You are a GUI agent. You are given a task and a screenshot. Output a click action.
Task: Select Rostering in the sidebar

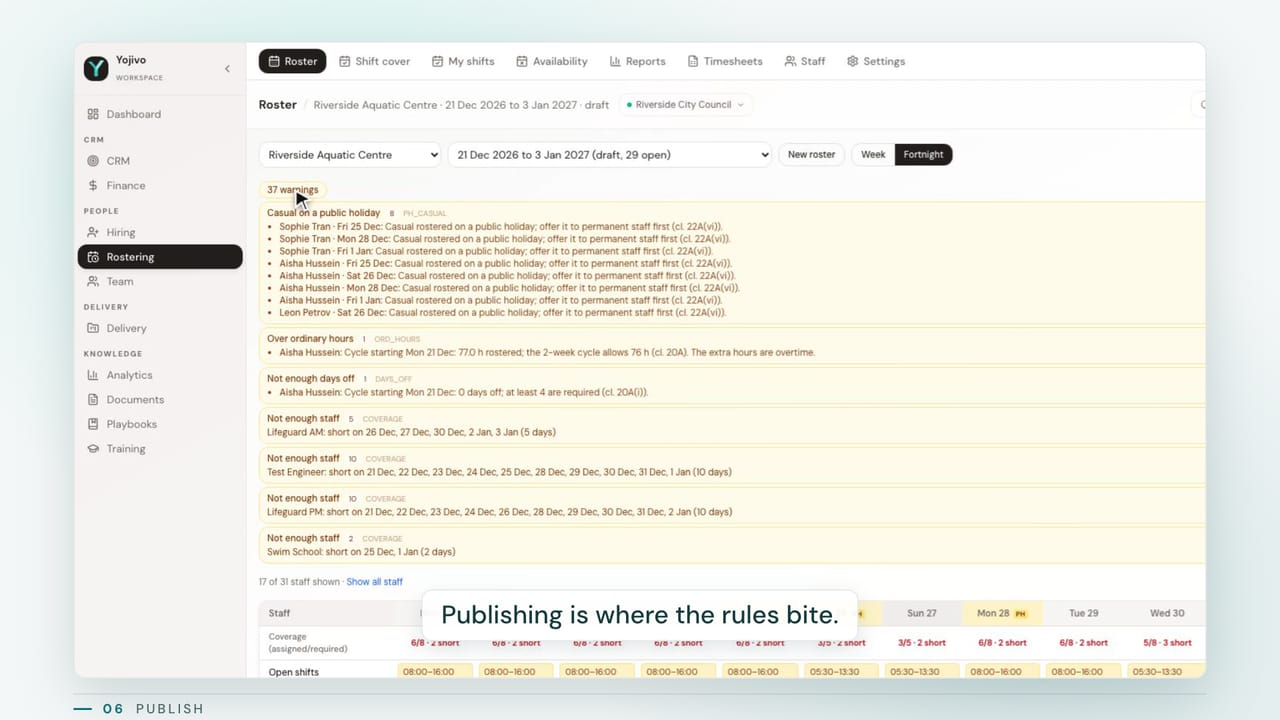160,257
